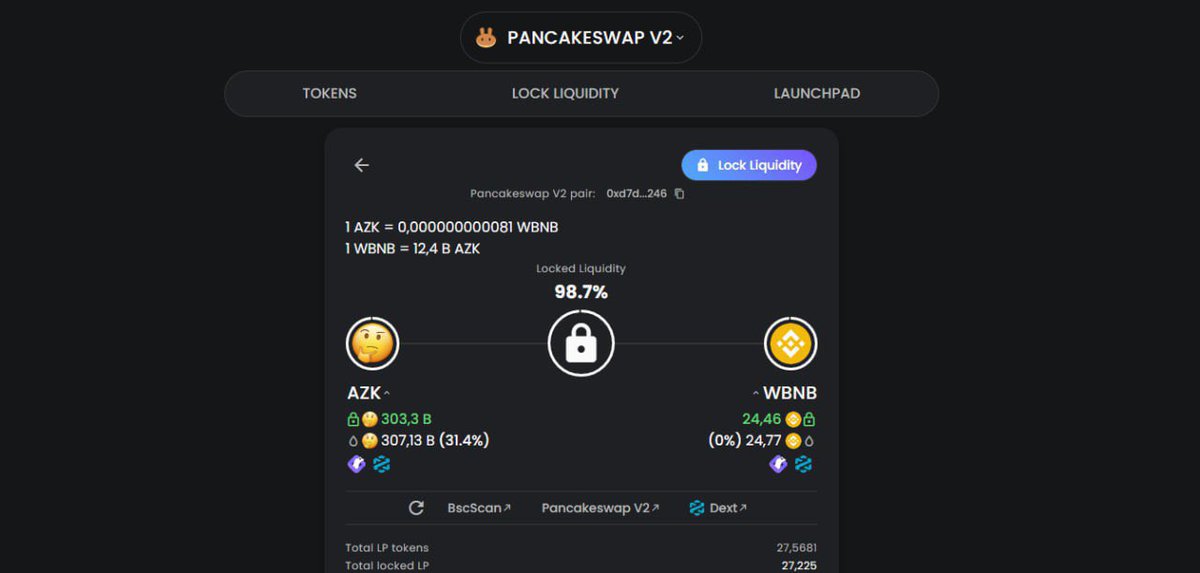
Task: Open the purple explorer icon under WBNB
Action: coord(779,464)
